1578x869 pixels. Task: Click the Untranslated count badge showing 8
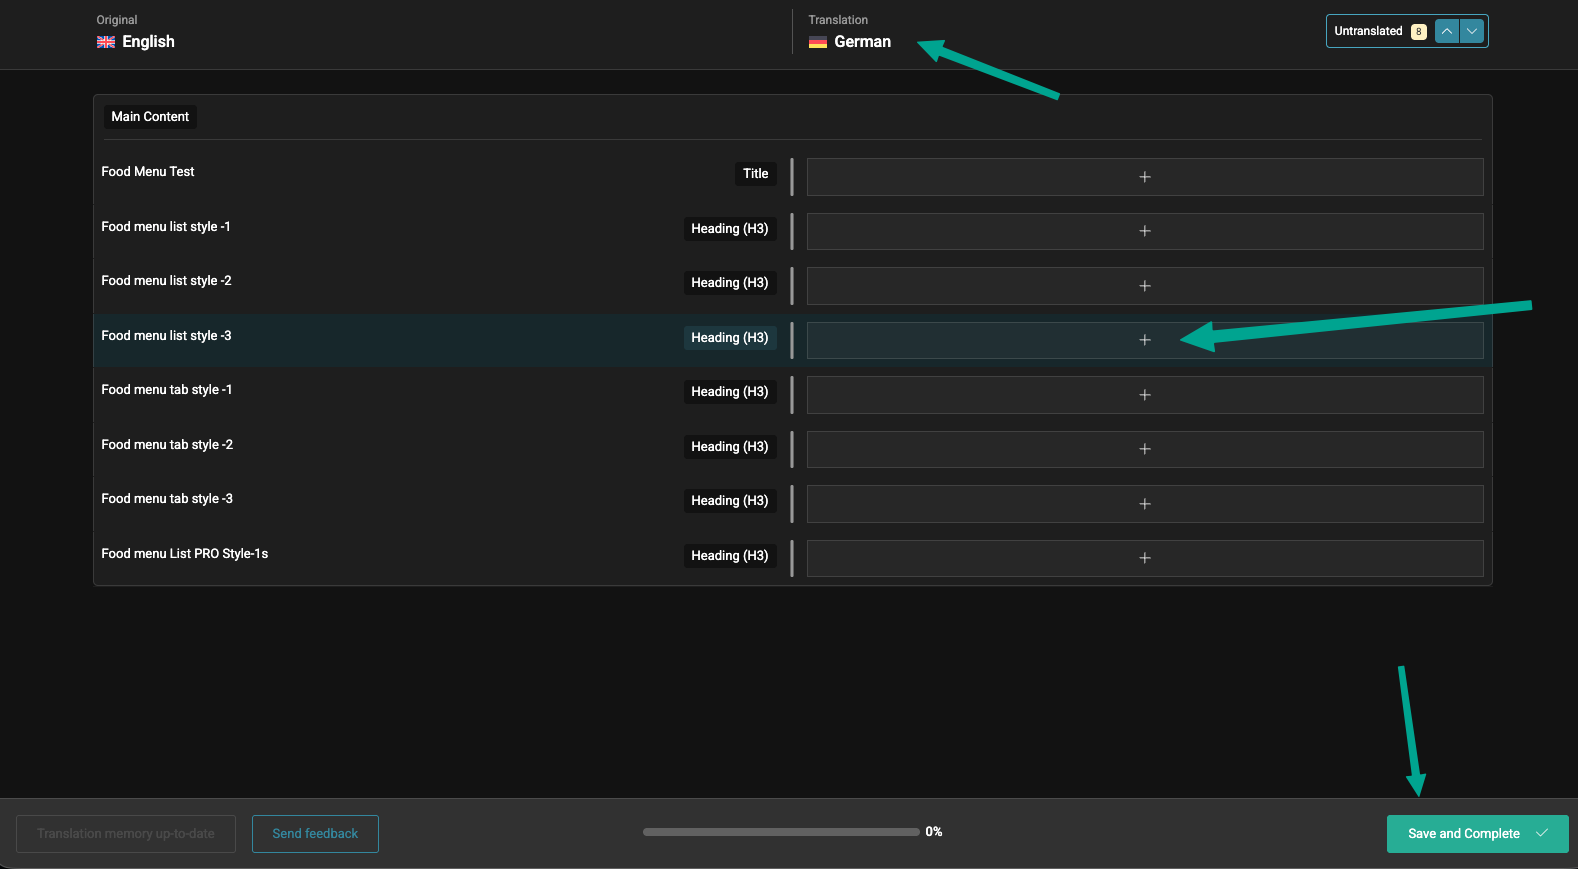coord(1418,32)
